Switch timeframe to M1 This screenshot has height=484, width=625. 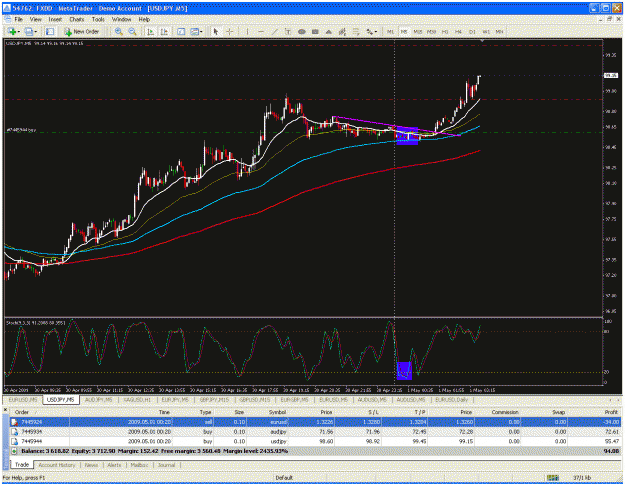pyautogui.click(x=390, y=31)
